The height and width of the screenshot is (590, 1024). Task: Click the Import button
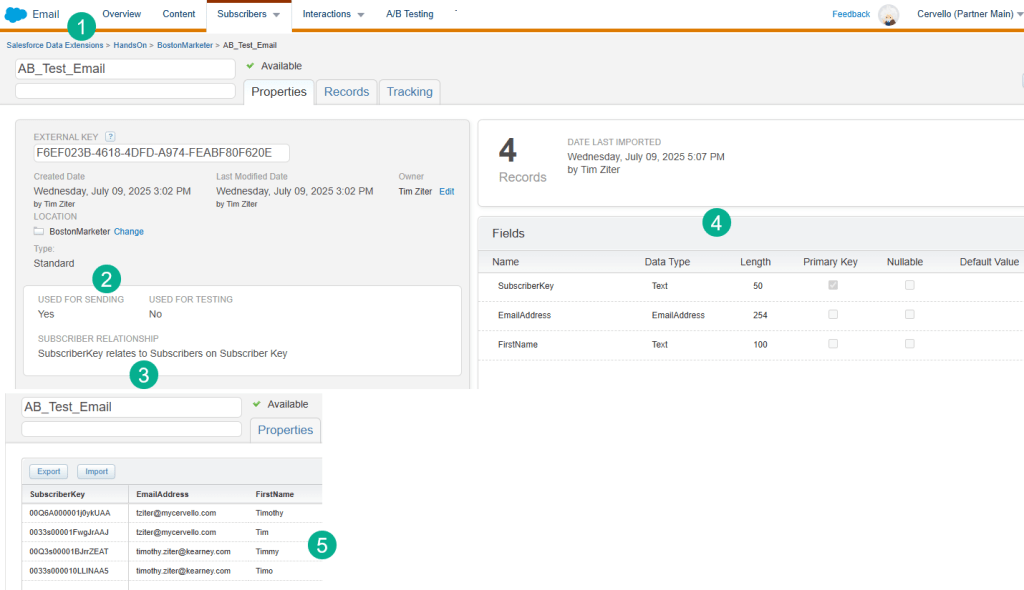[x=96, y=471]
